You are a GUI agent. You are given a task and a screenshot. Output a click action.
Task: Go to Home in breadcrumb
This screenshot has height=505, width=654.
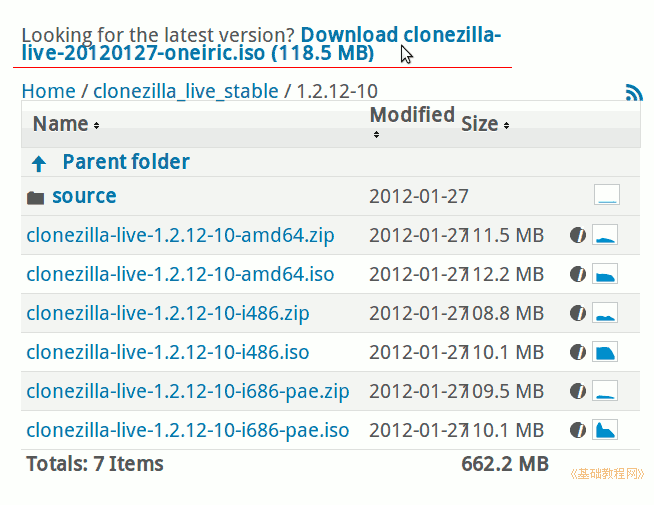[x=48, y=91]
